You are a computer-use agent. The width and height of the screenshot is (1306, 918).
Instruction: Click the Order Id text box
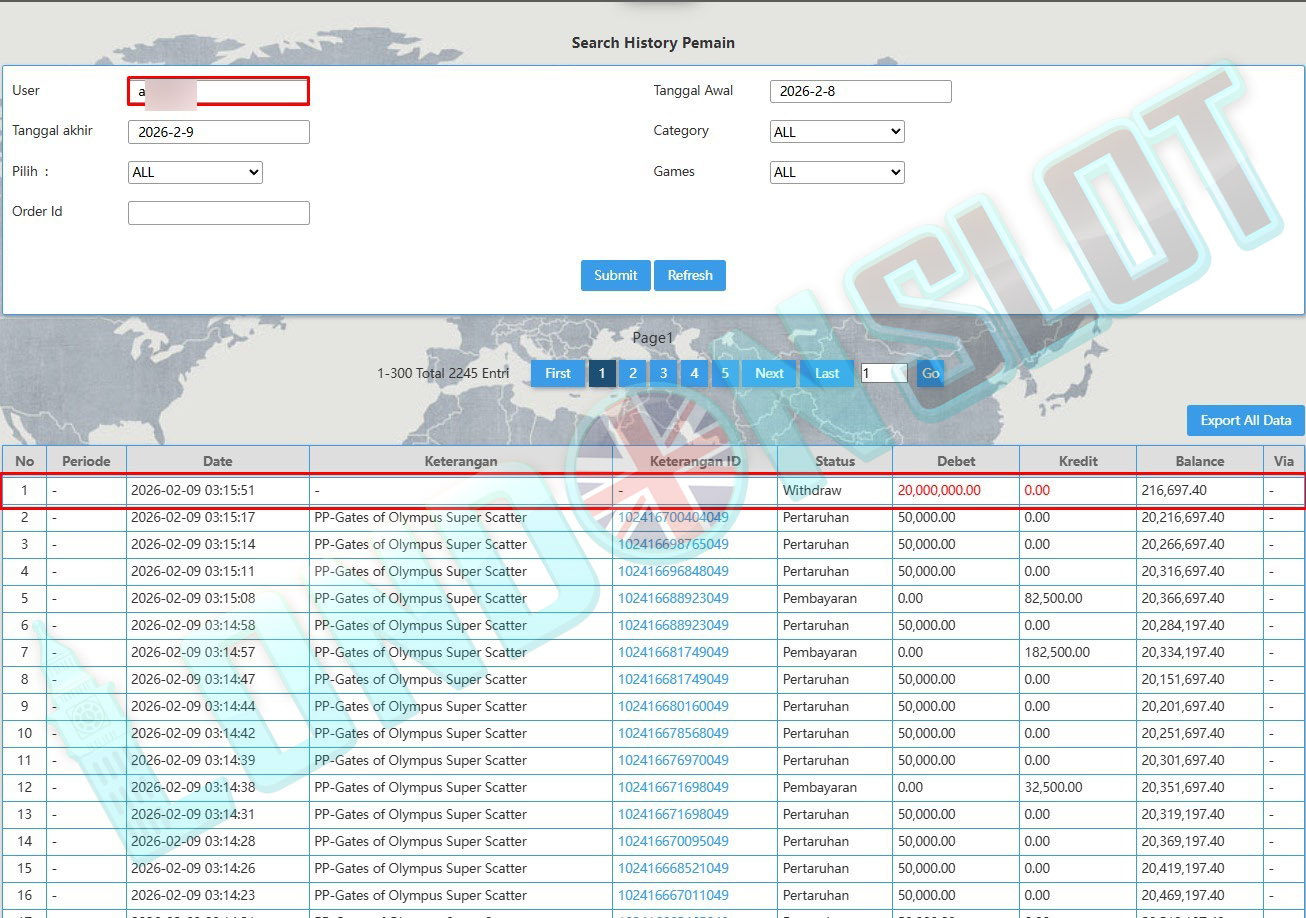click(x=218, y=213)
